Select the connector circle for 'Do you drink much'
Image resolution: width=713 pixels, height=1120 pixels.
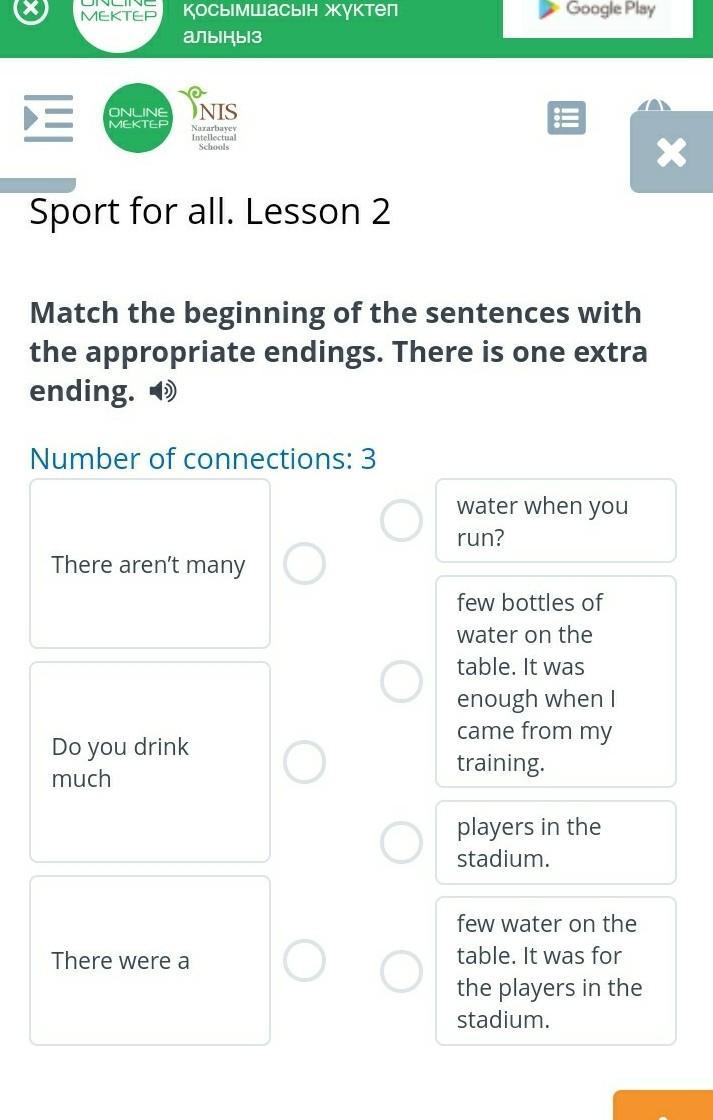click(304, 761)
